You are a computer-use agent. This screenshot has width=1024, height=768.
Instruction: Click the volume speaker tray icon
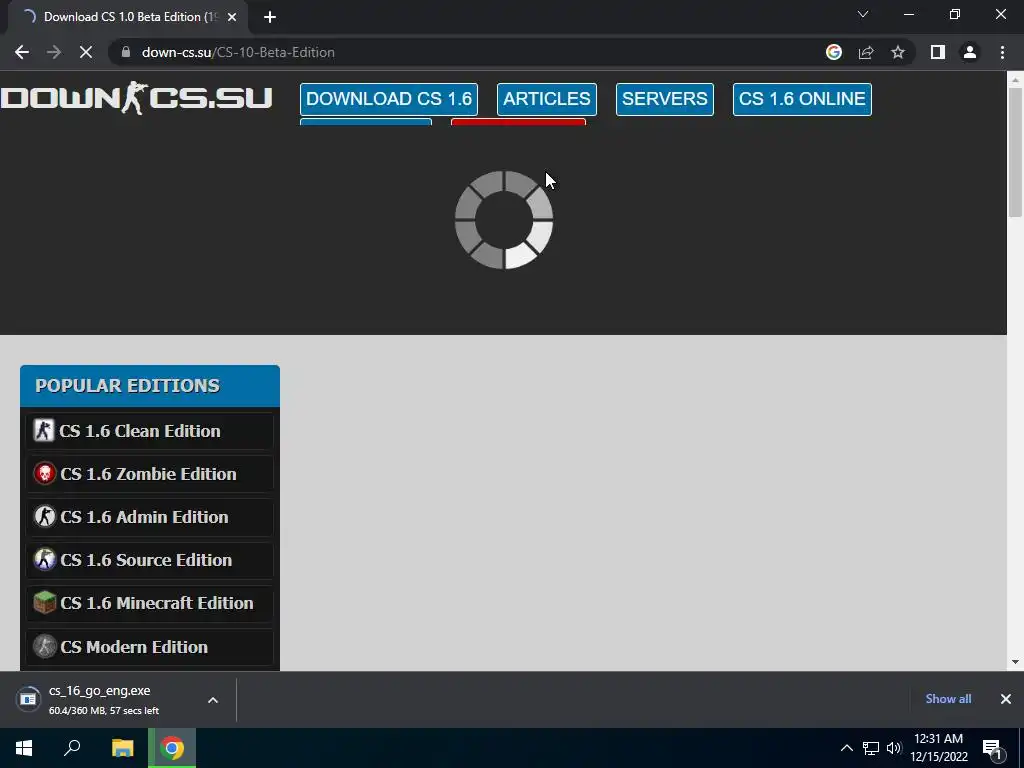point(894,748)
